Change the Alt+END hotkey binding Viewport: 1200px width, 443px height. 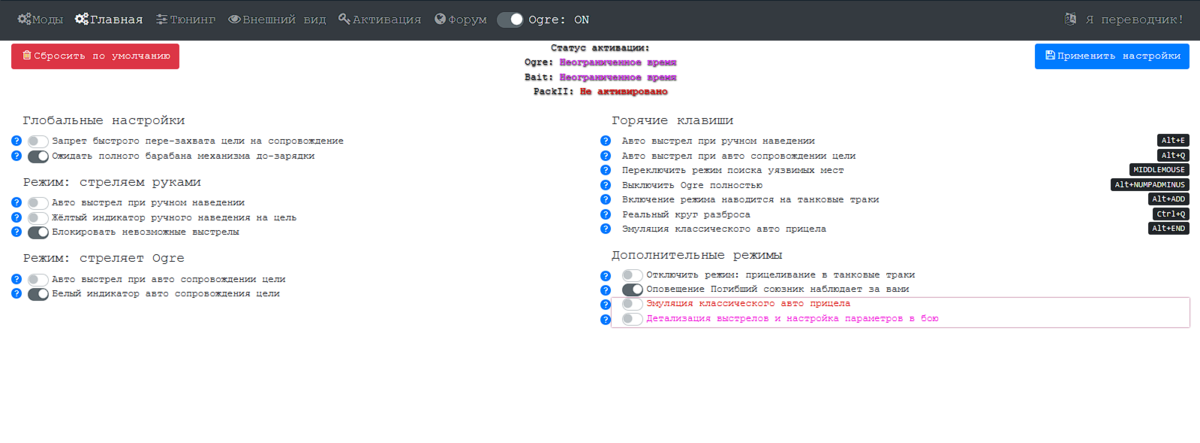click(1168, 228)
